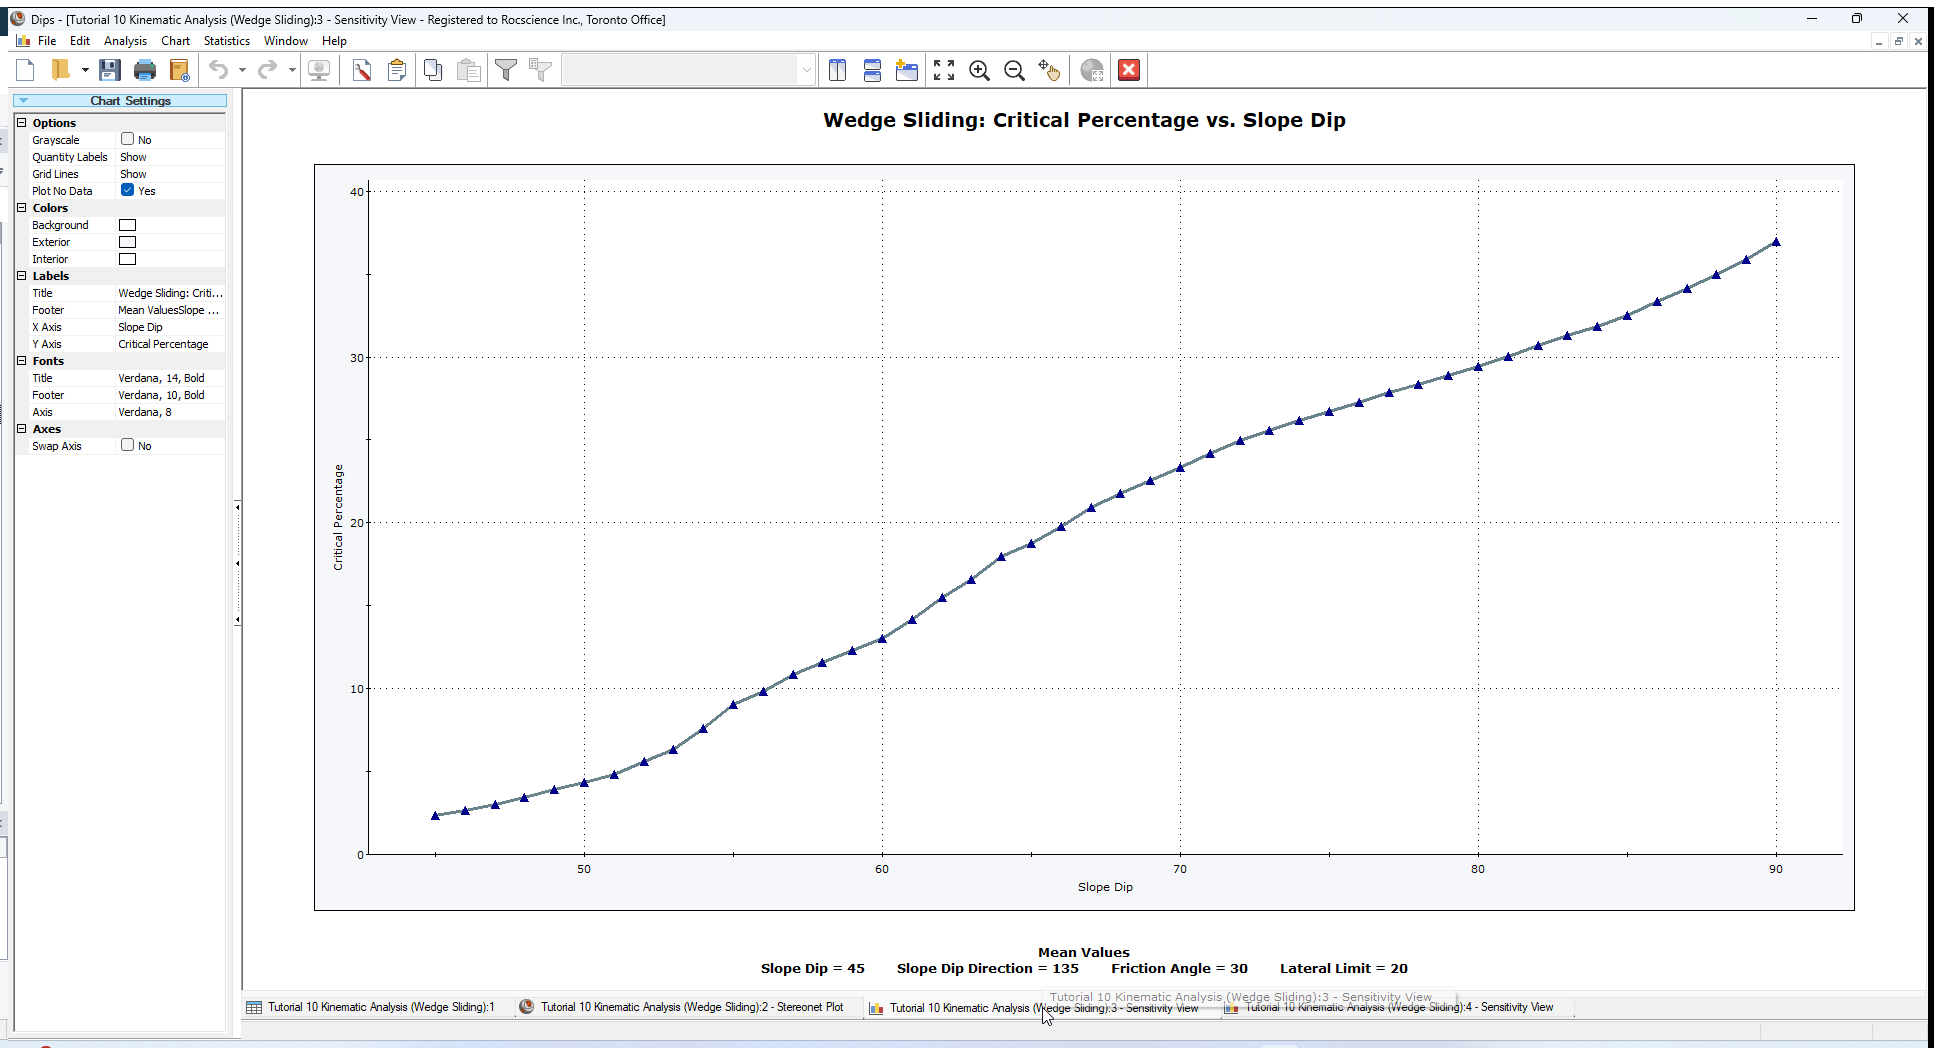Save the current document

click(110, 70)
